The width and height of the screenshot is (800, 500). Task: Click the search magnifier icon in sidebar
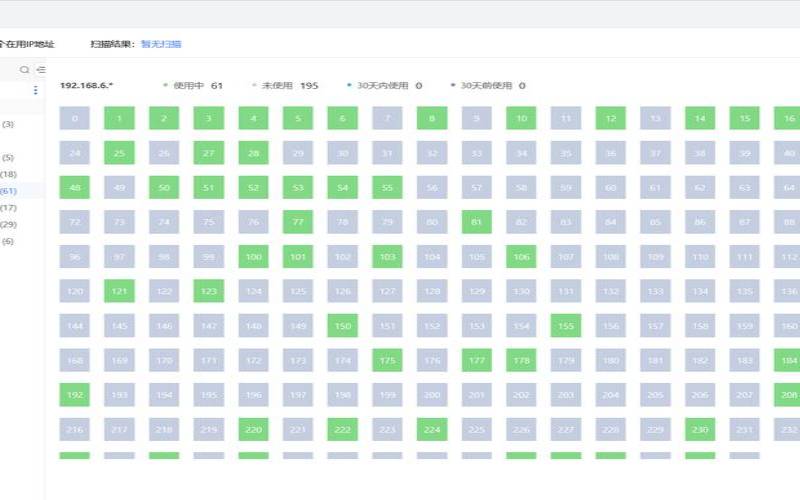[25, 70]
